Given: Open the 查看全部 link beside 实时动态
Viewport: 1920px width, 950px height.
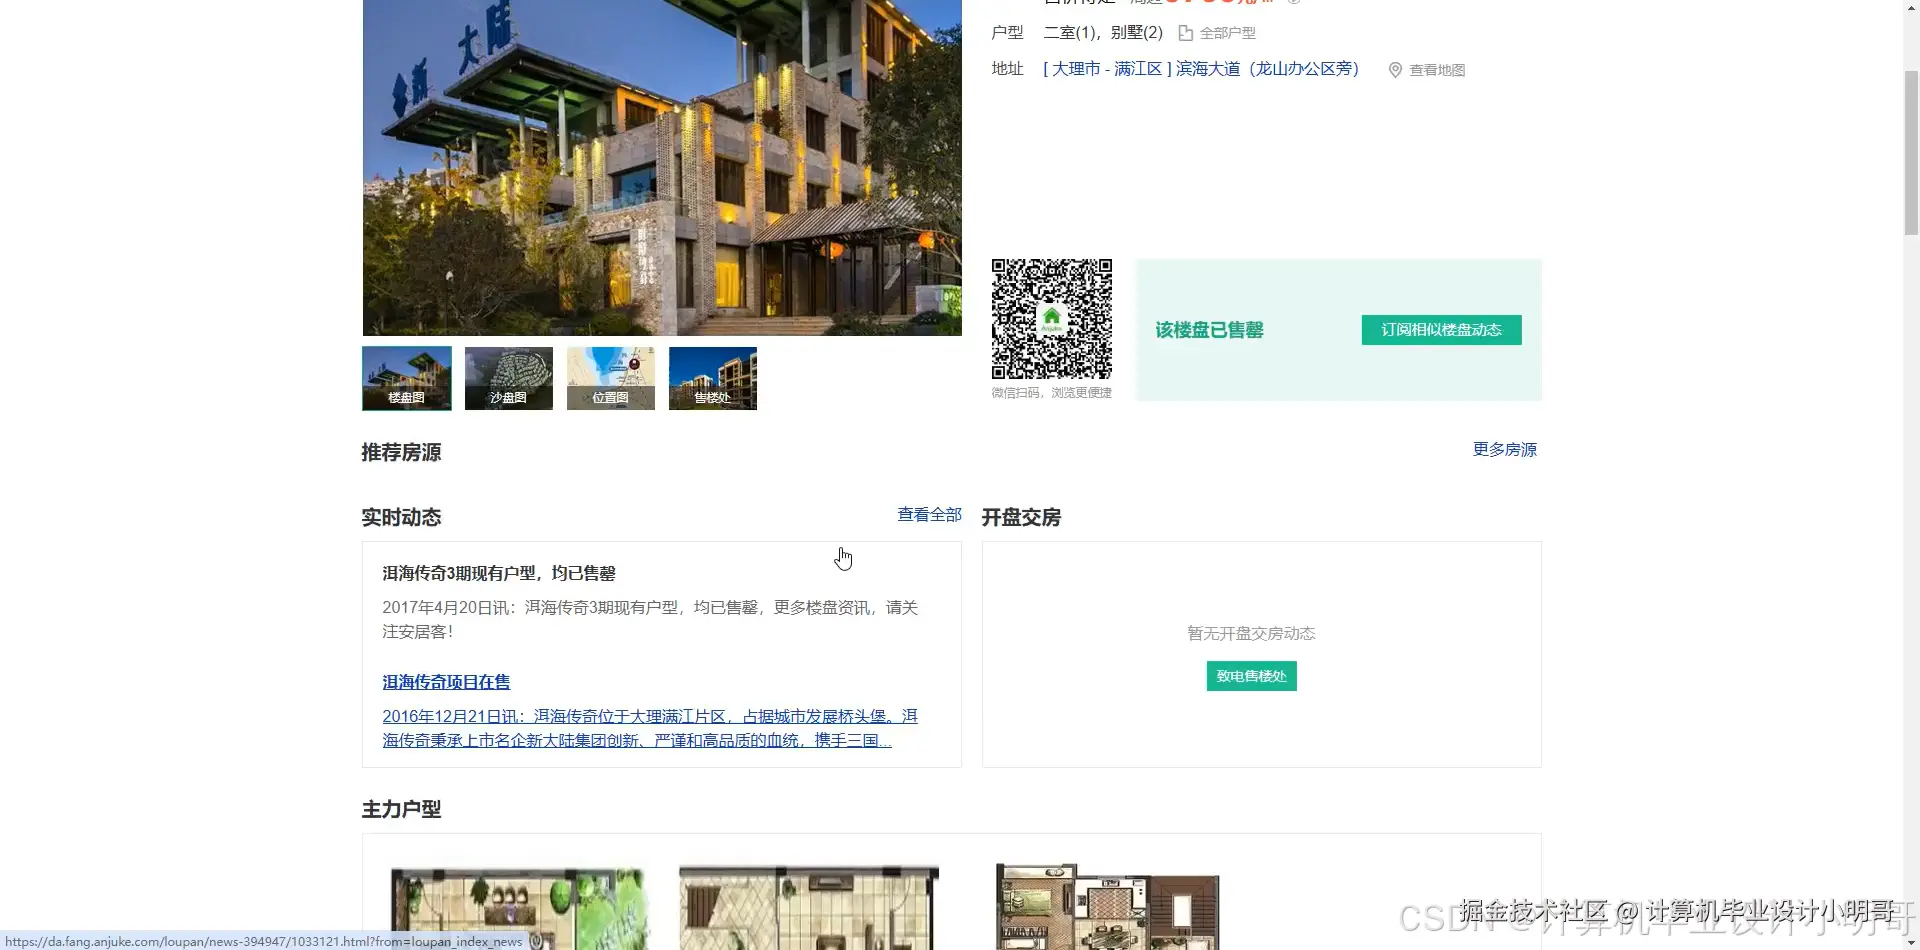Looking at the screenshot, I should tap(928, 514).
